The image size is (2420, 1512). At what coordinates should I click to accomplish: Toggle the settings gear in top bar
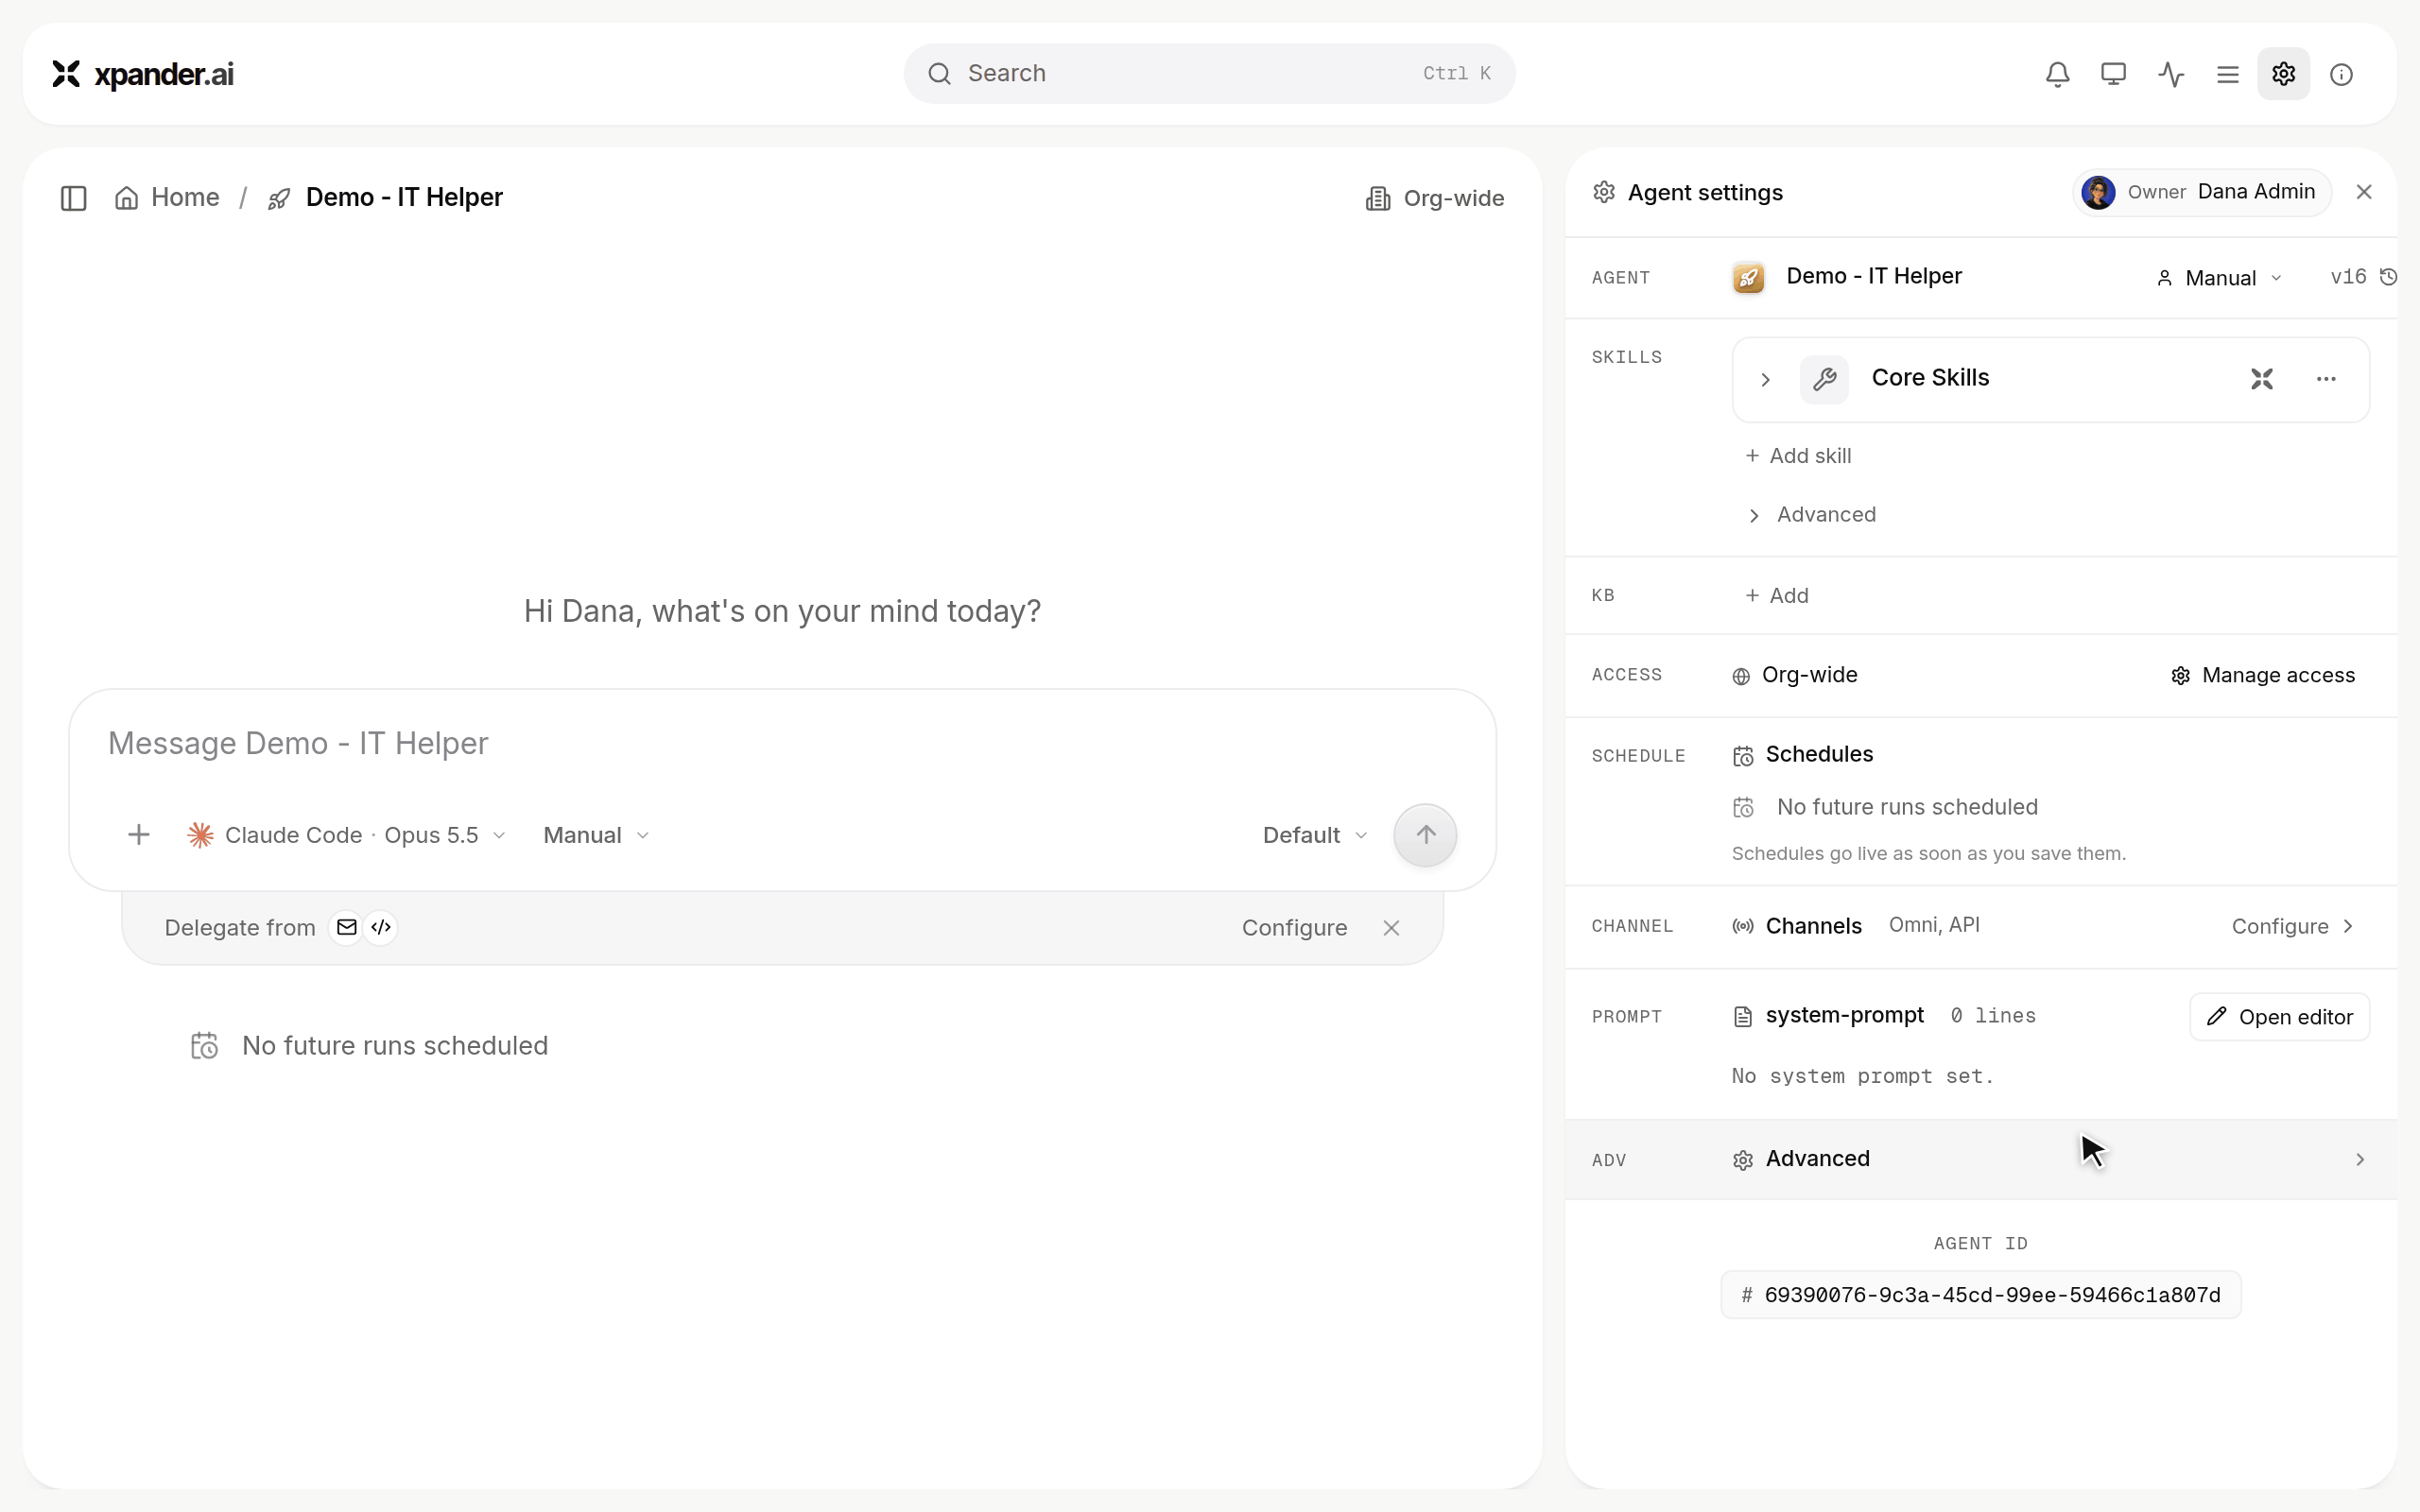tap(2283, 74)
